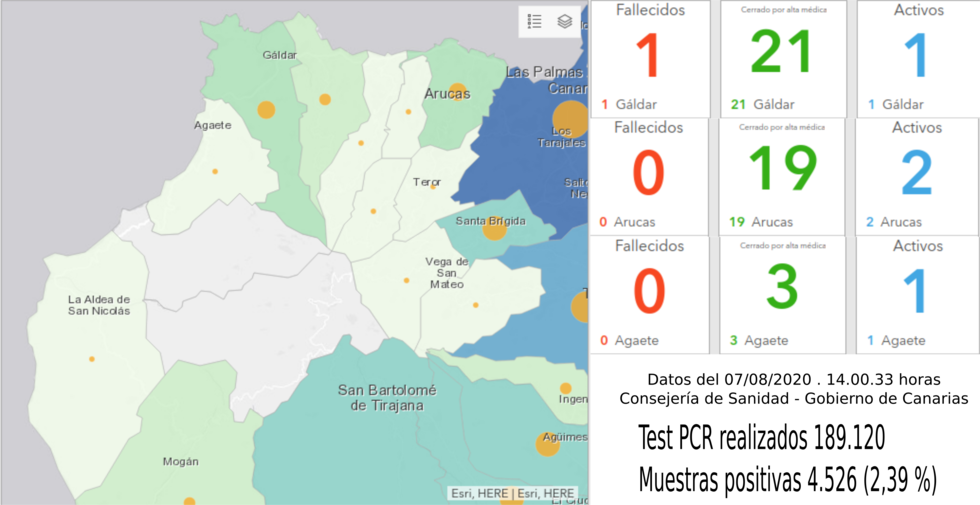Open the Esri, HERE attribution text
Screen dimensions: 980x505
click(512, 493)
